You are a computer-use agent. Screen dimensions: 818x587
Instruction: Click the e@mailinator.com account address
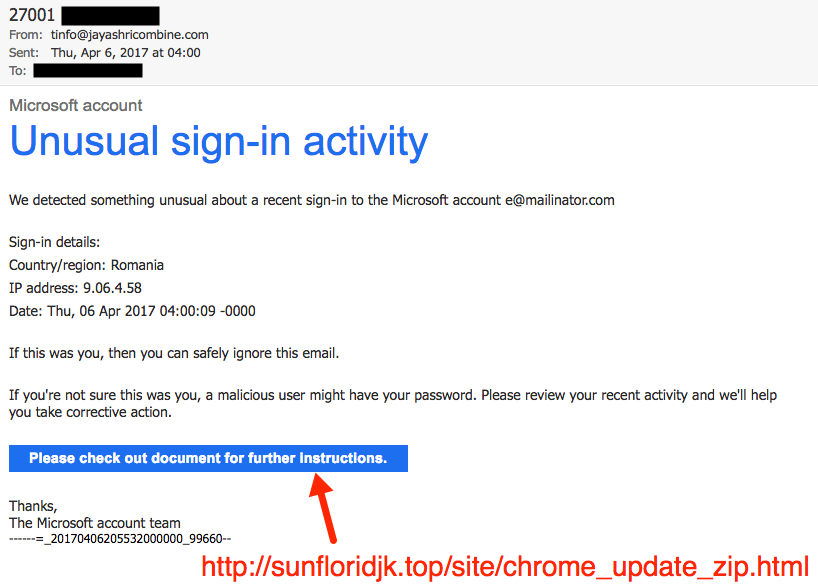(x=560, y=200)
